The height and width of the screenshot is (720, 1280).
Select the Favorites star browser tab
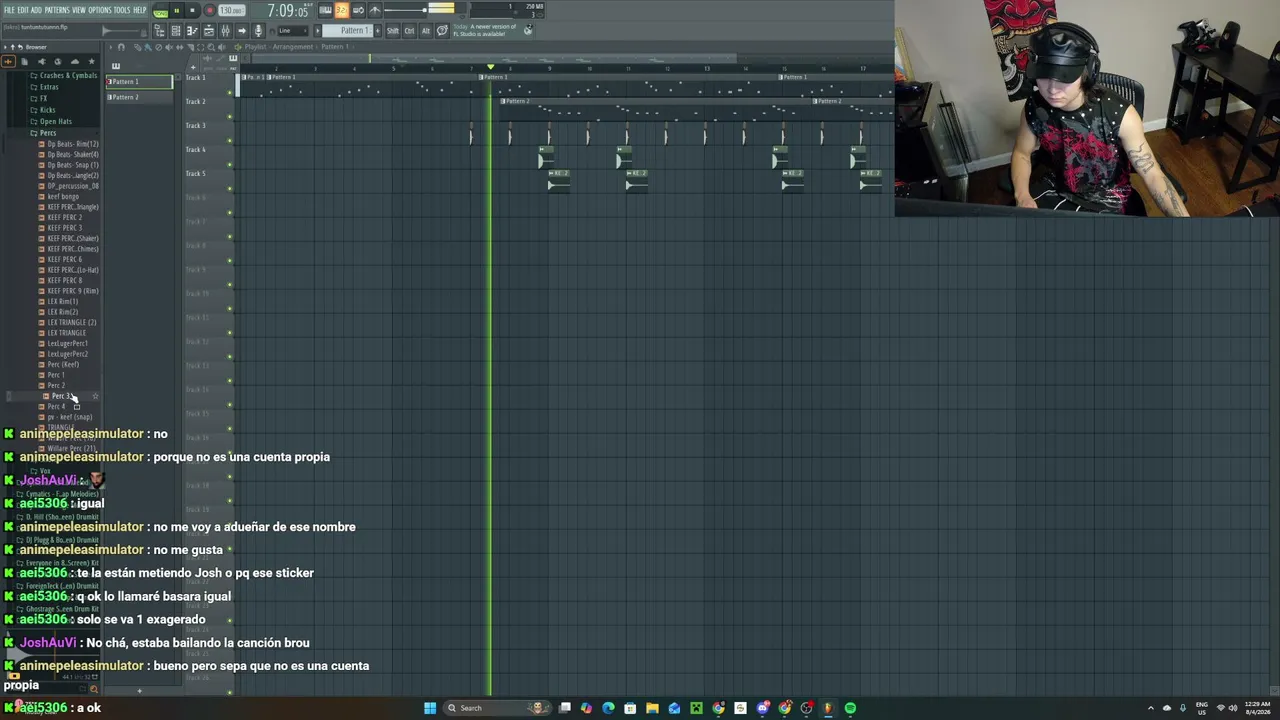pos(91,61)
